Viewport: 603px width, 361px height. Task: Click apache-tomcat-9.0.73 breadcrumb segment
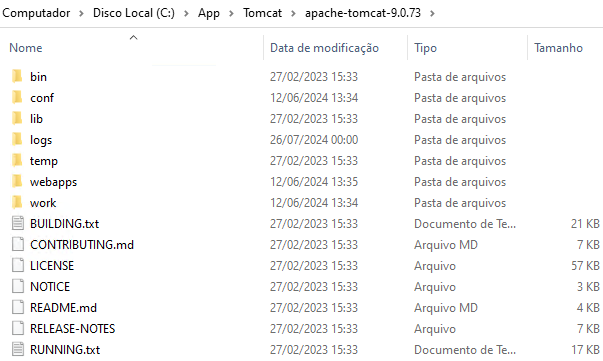(363, 13)
